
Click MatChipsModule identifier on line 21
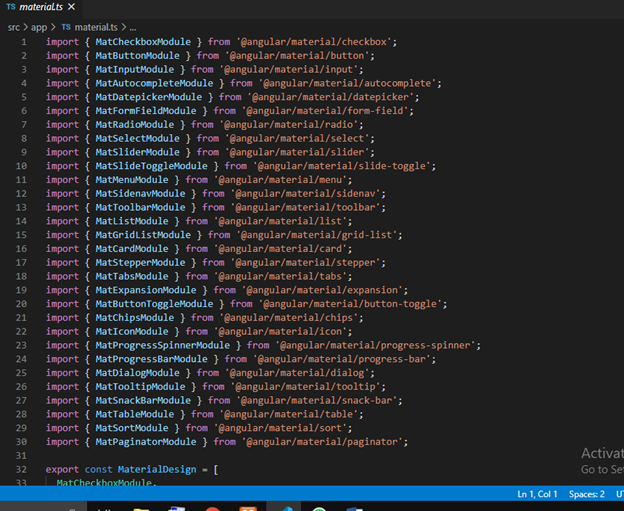[135, 318]
